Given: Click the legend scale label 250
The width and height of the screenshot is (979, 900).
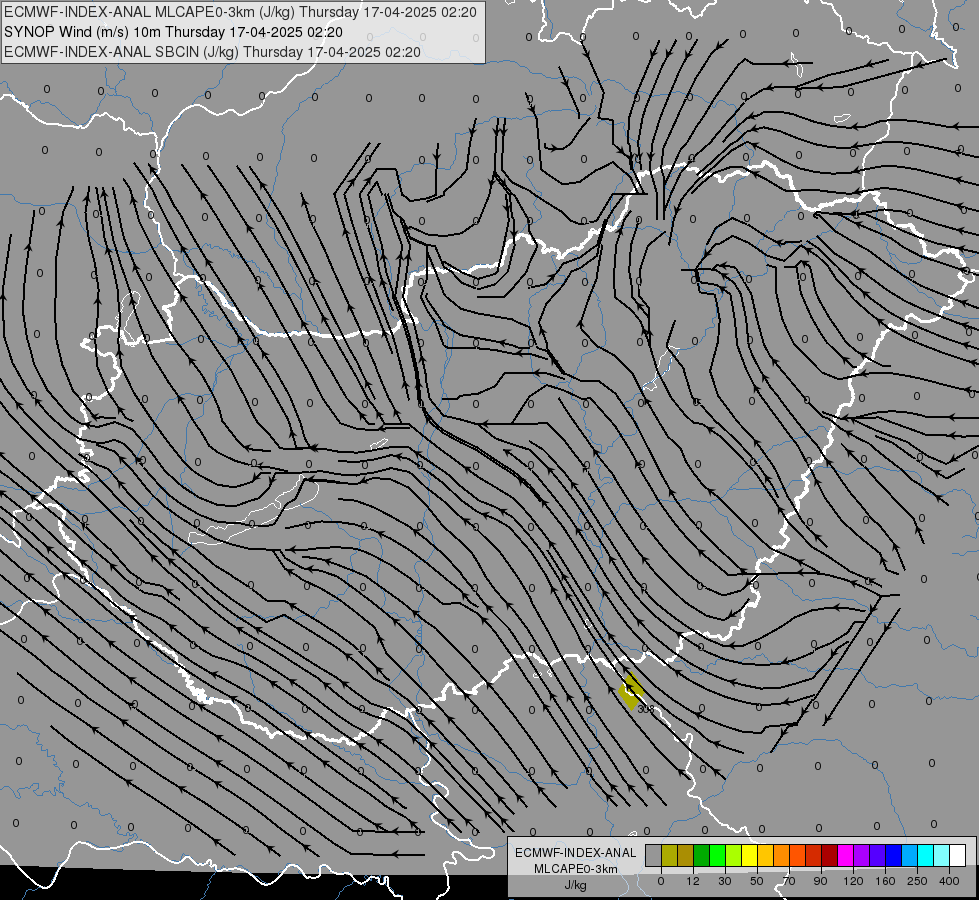Looking at the screenshot, I should (x=917, y=881).
